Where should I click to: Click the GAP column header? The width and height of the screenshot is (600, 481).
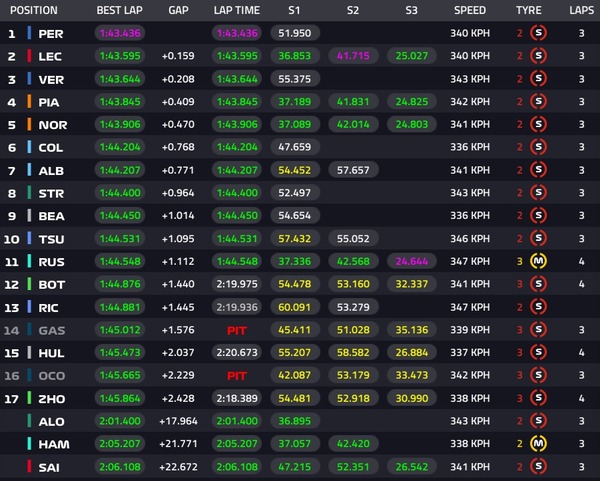coord(178,10)
